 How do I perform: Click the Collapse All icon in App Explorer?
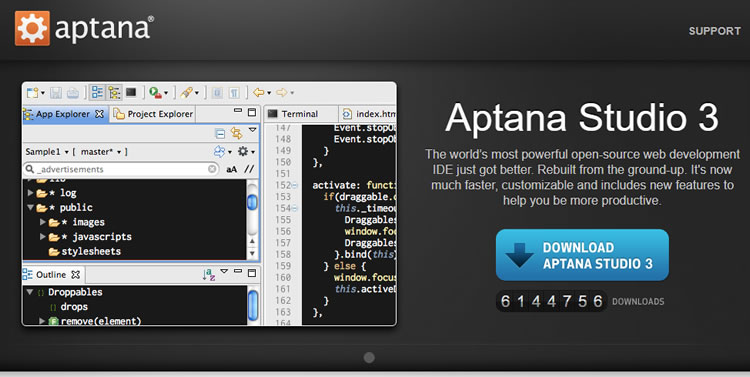pyautogui.click(x=220, y=133)
